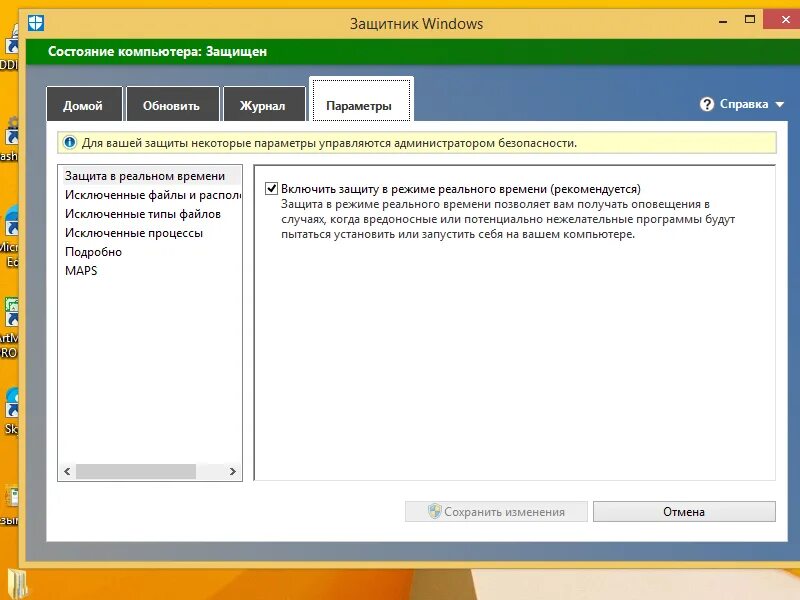The image size is (800, 600).
Task: Click the blue info icon in yellow banner
Action: click(70, 143)
